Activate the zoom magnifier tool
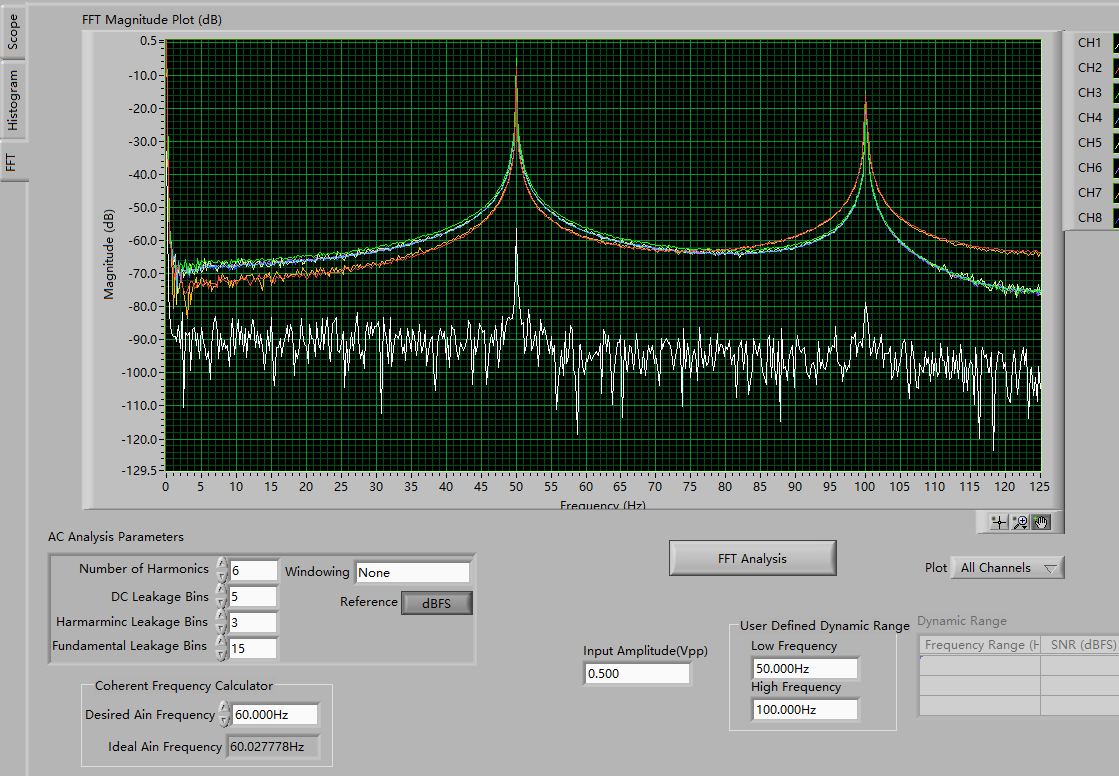 coord(1020,522)
